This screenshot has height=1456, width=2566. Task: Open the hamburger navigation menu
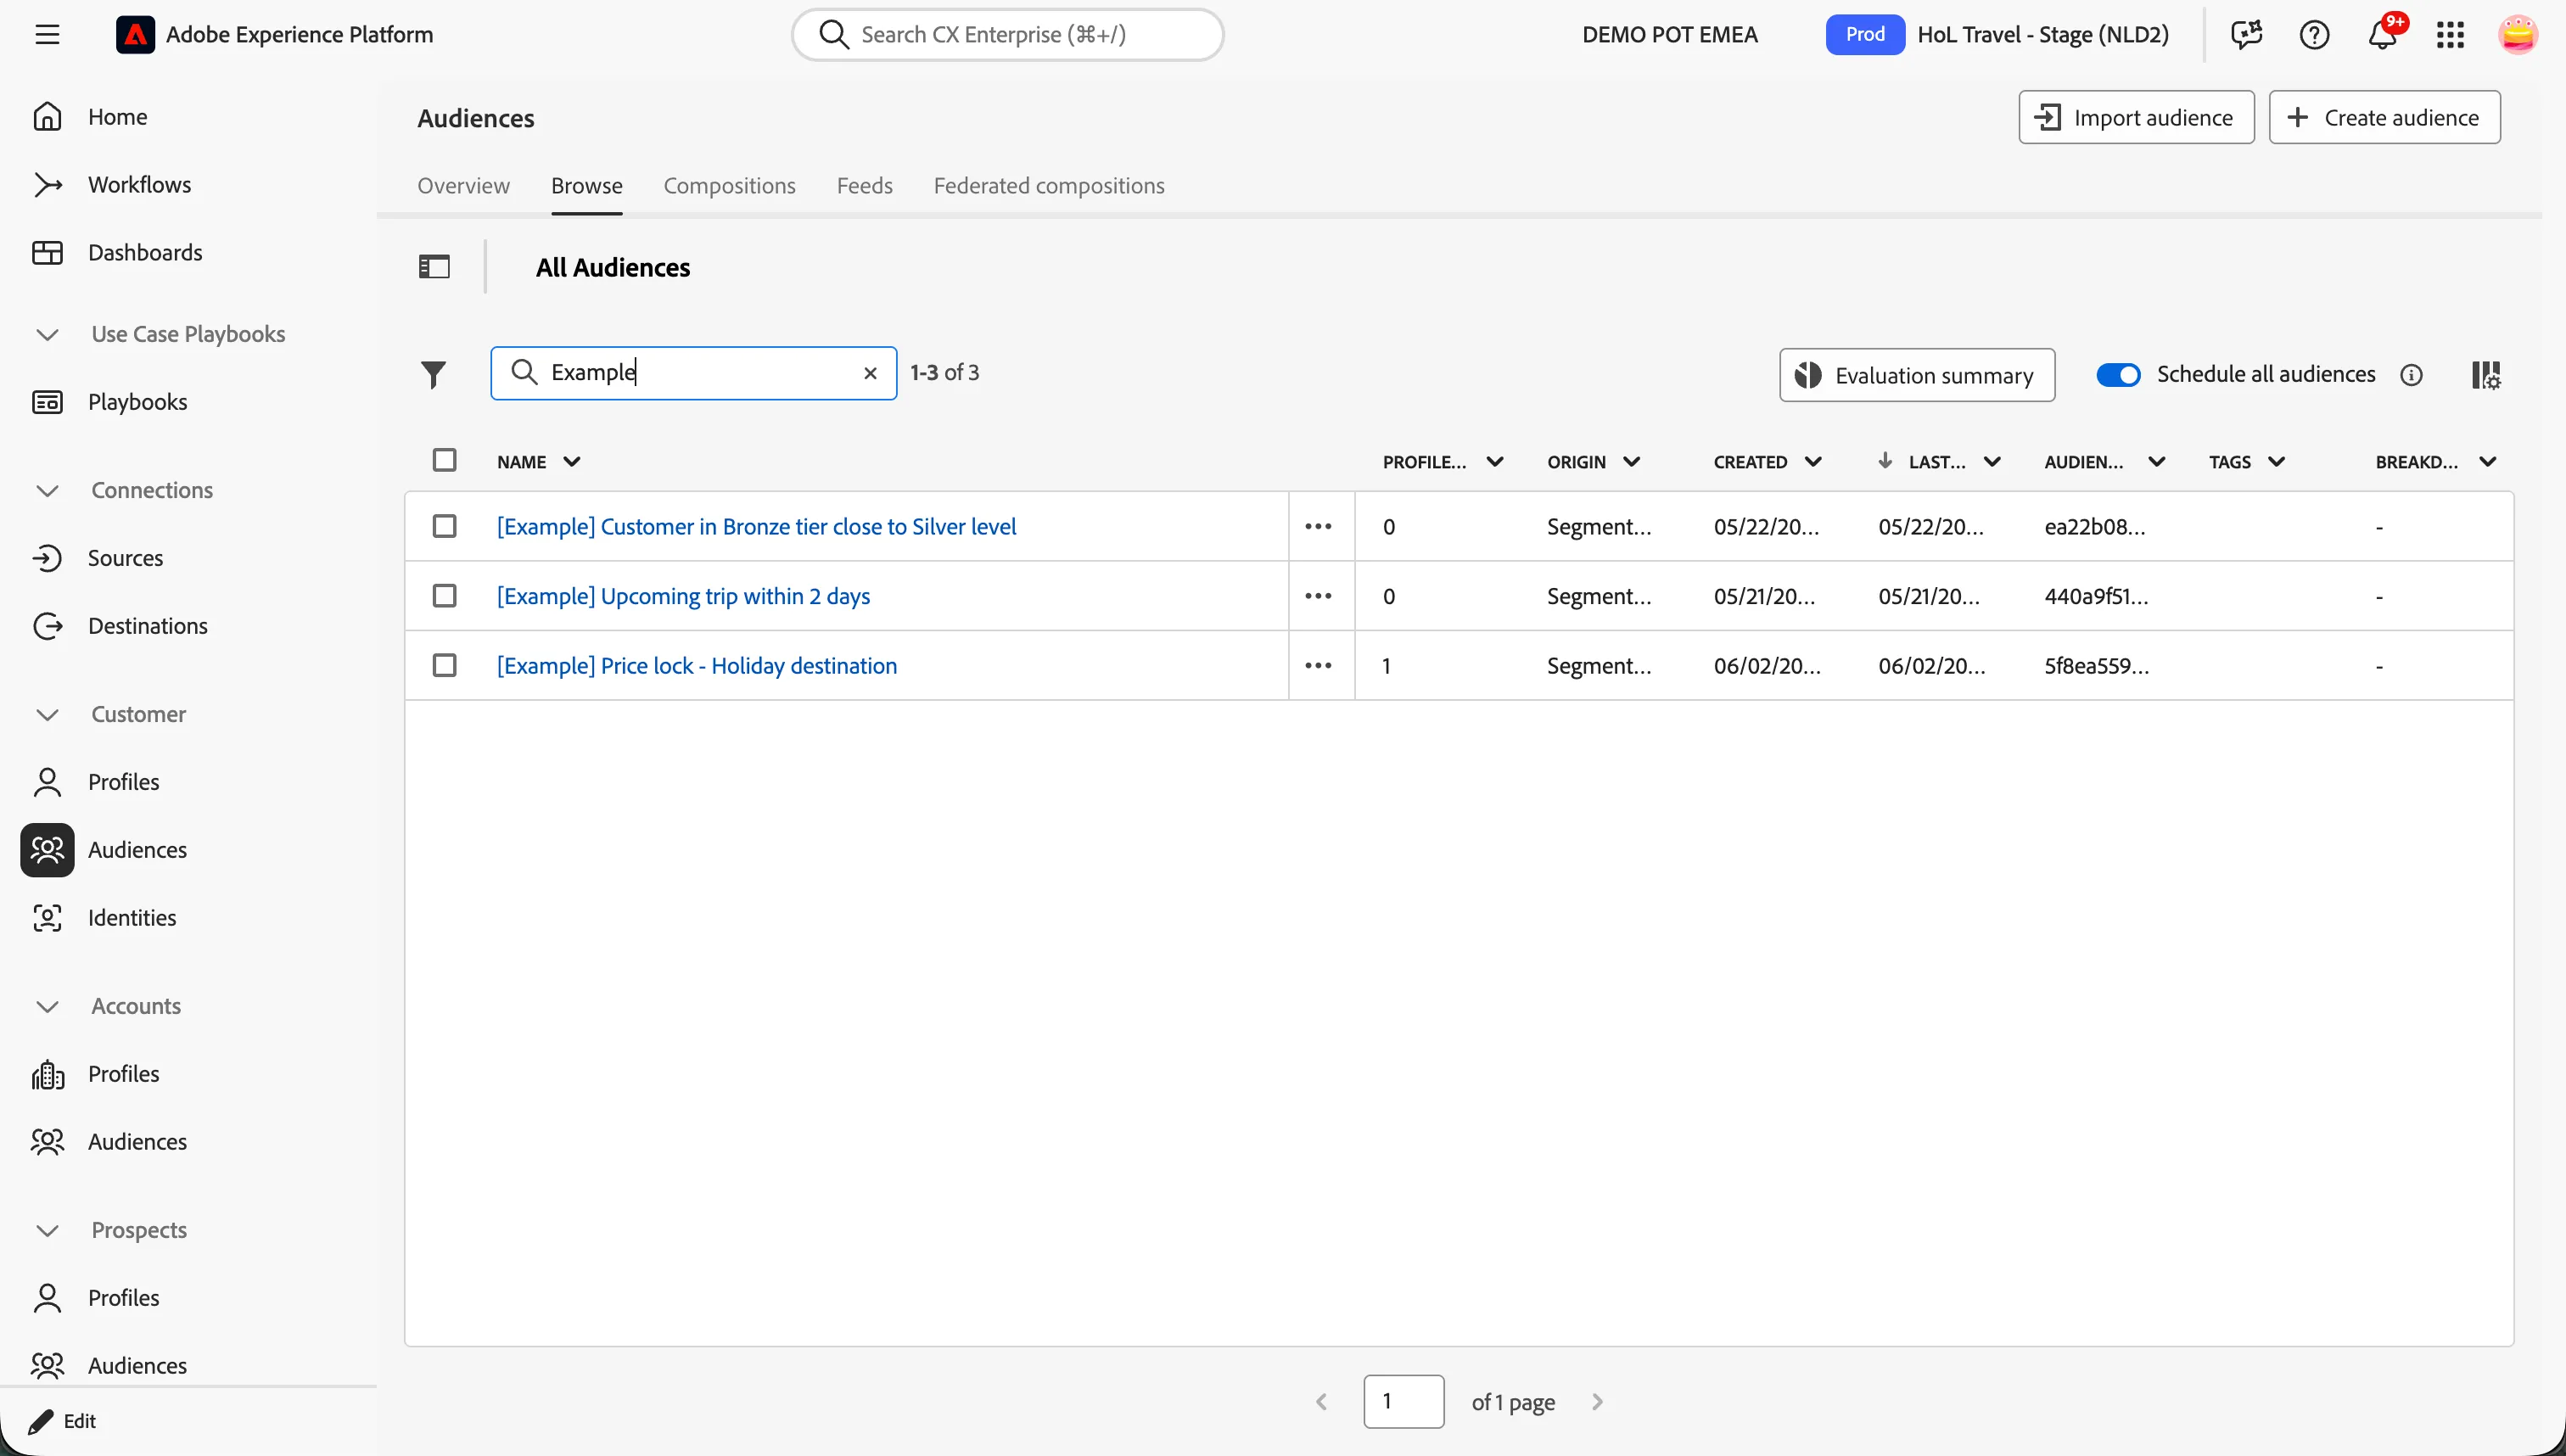47,35
